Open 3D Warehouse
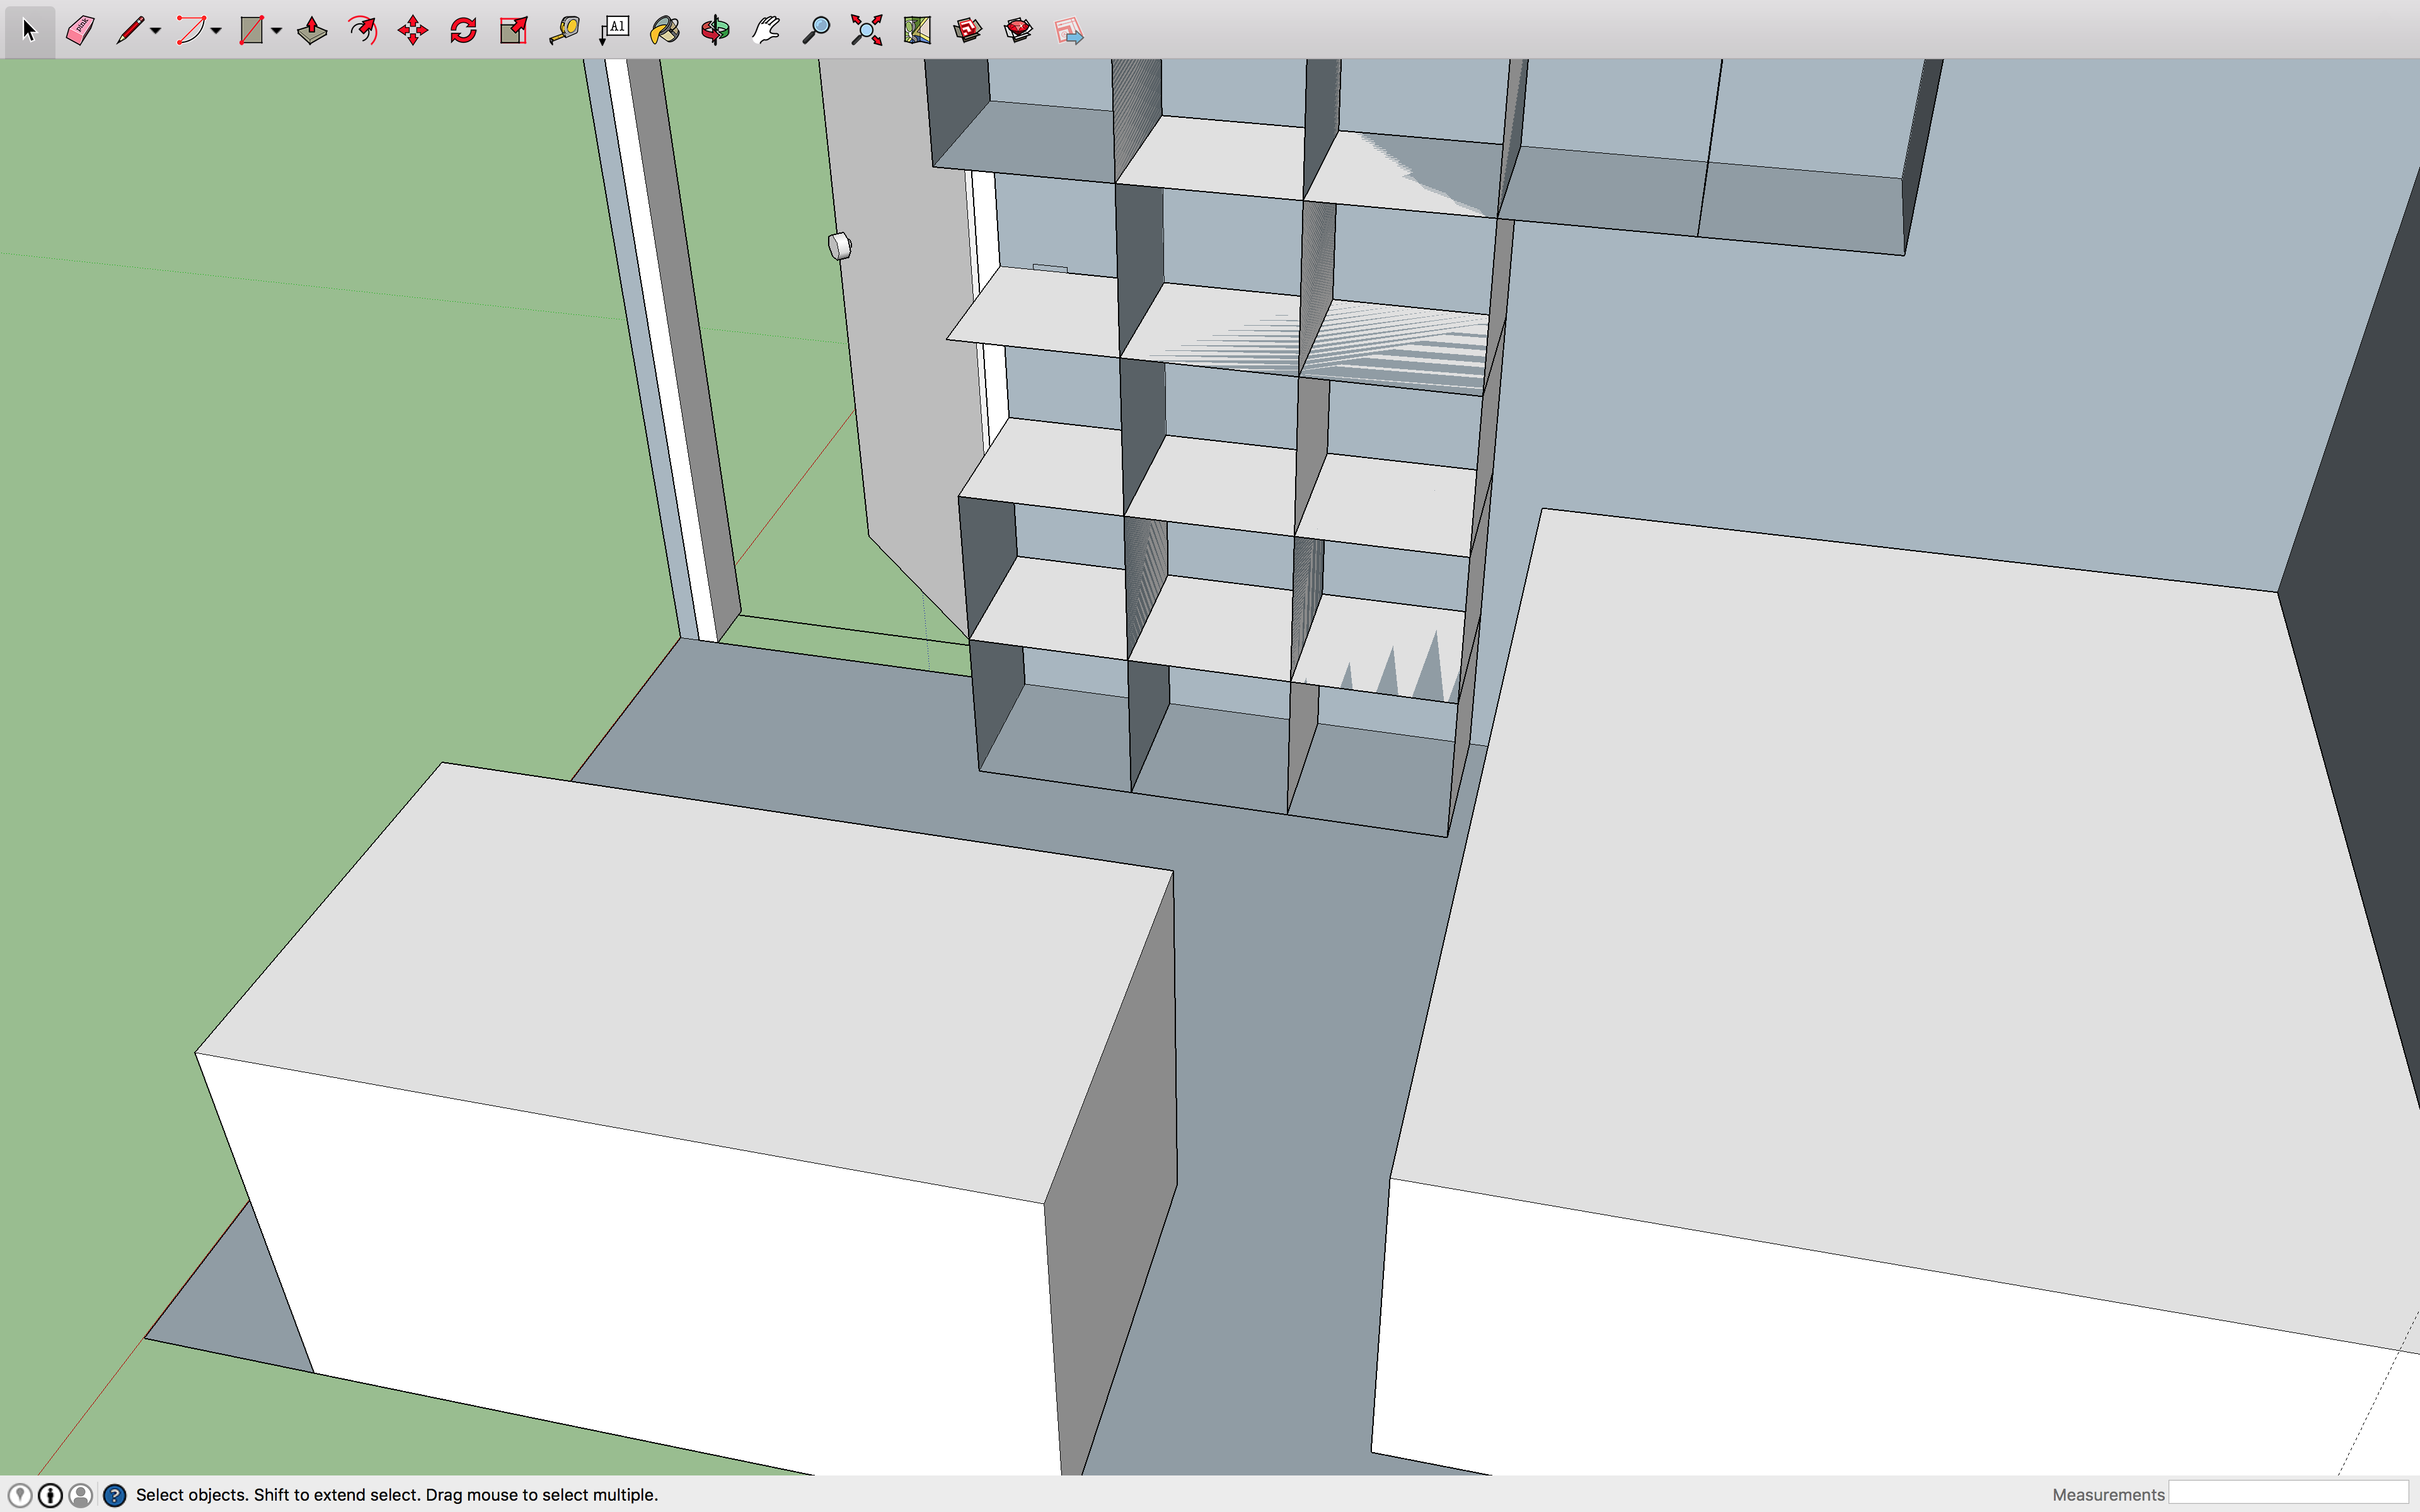Image resolution: width=2420 pixels, height=1512 pixels. click(967, 31)
